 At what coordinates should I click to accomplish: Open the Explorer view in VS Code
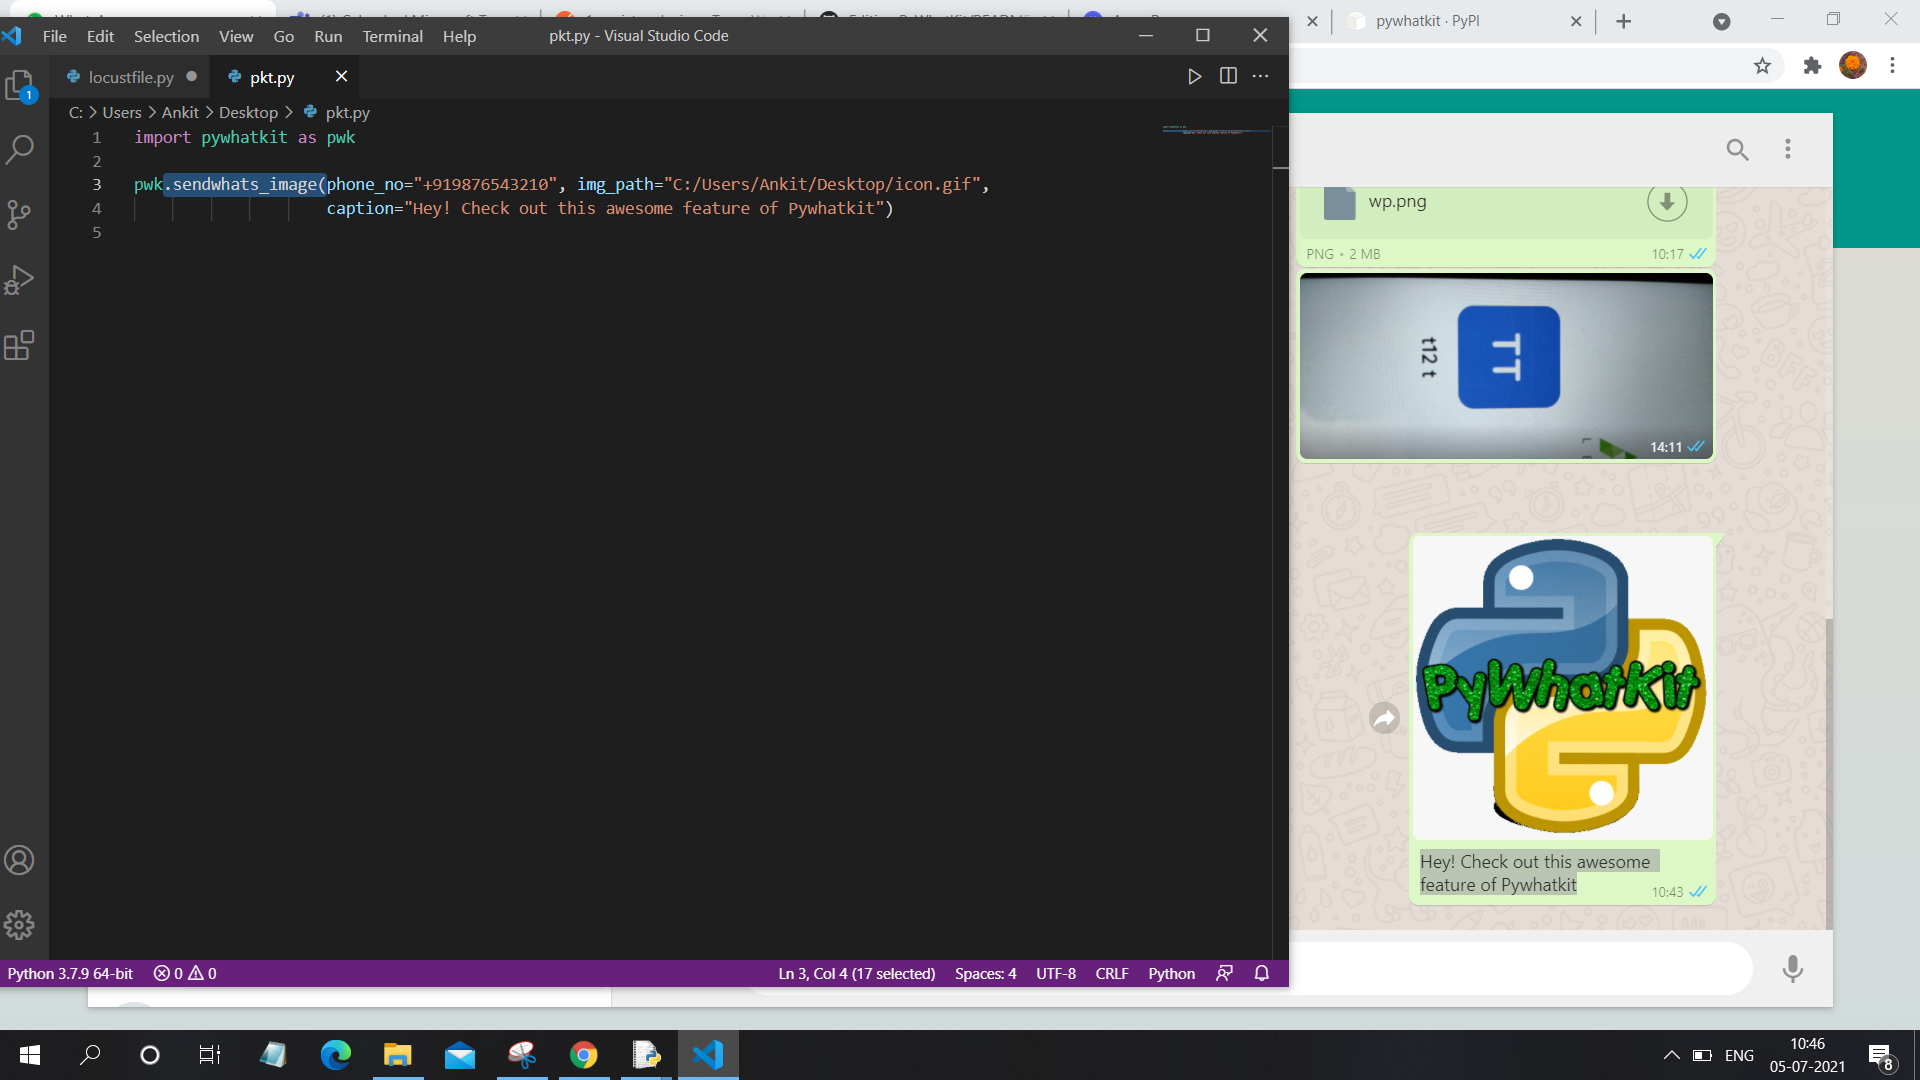(x=20, y=86)
